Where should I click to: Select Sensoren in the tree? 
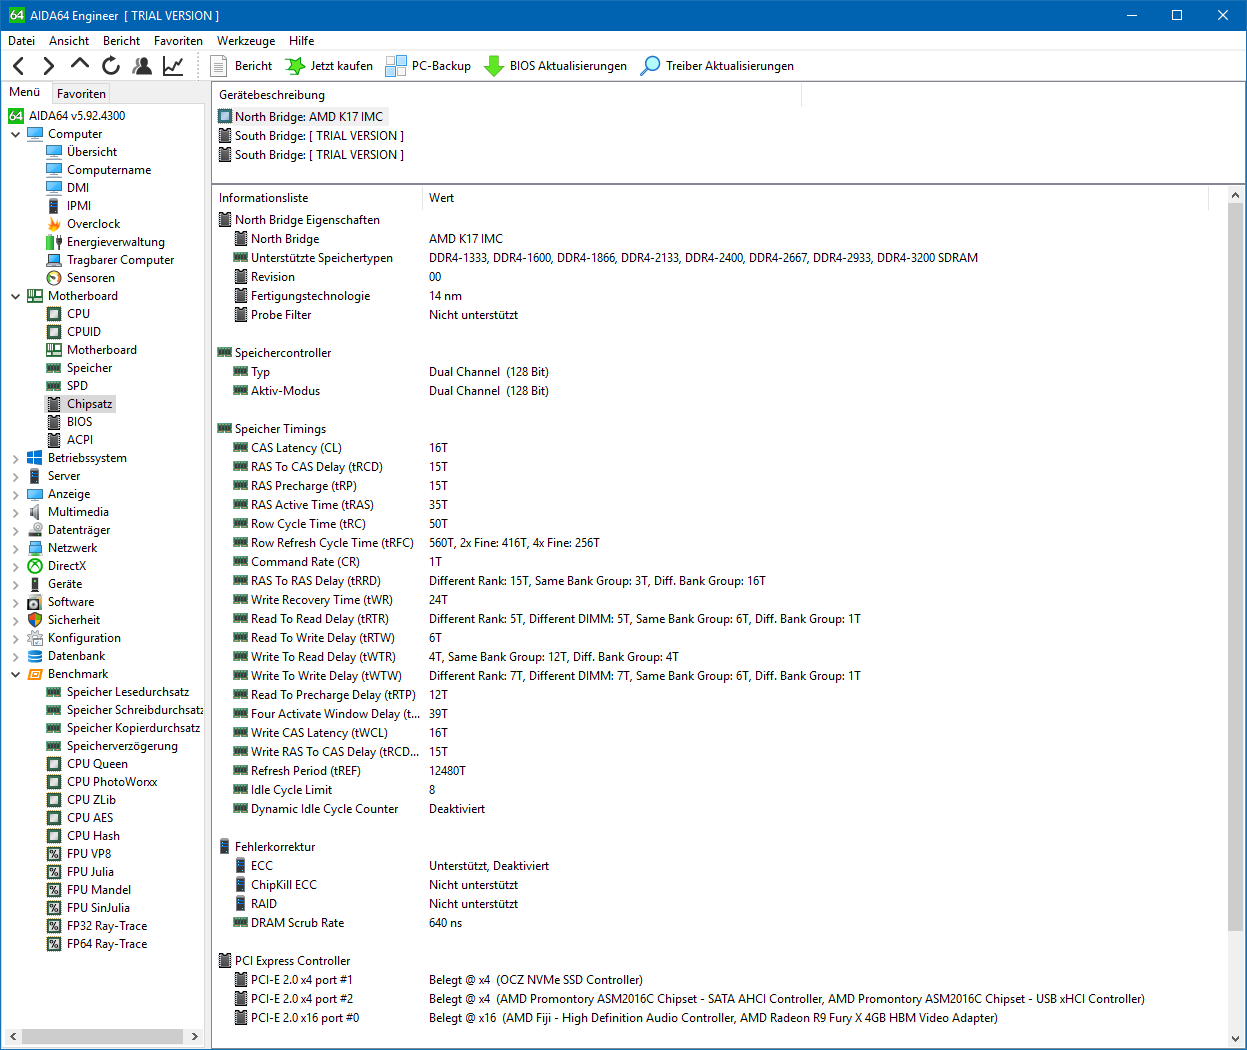click(x=90, y=278)
